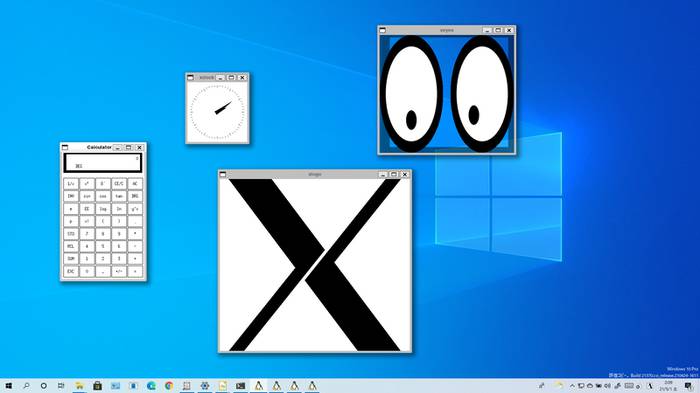Open the taskbar clock and date
This screenshot has width=700, height=393.
coord(668,386)
